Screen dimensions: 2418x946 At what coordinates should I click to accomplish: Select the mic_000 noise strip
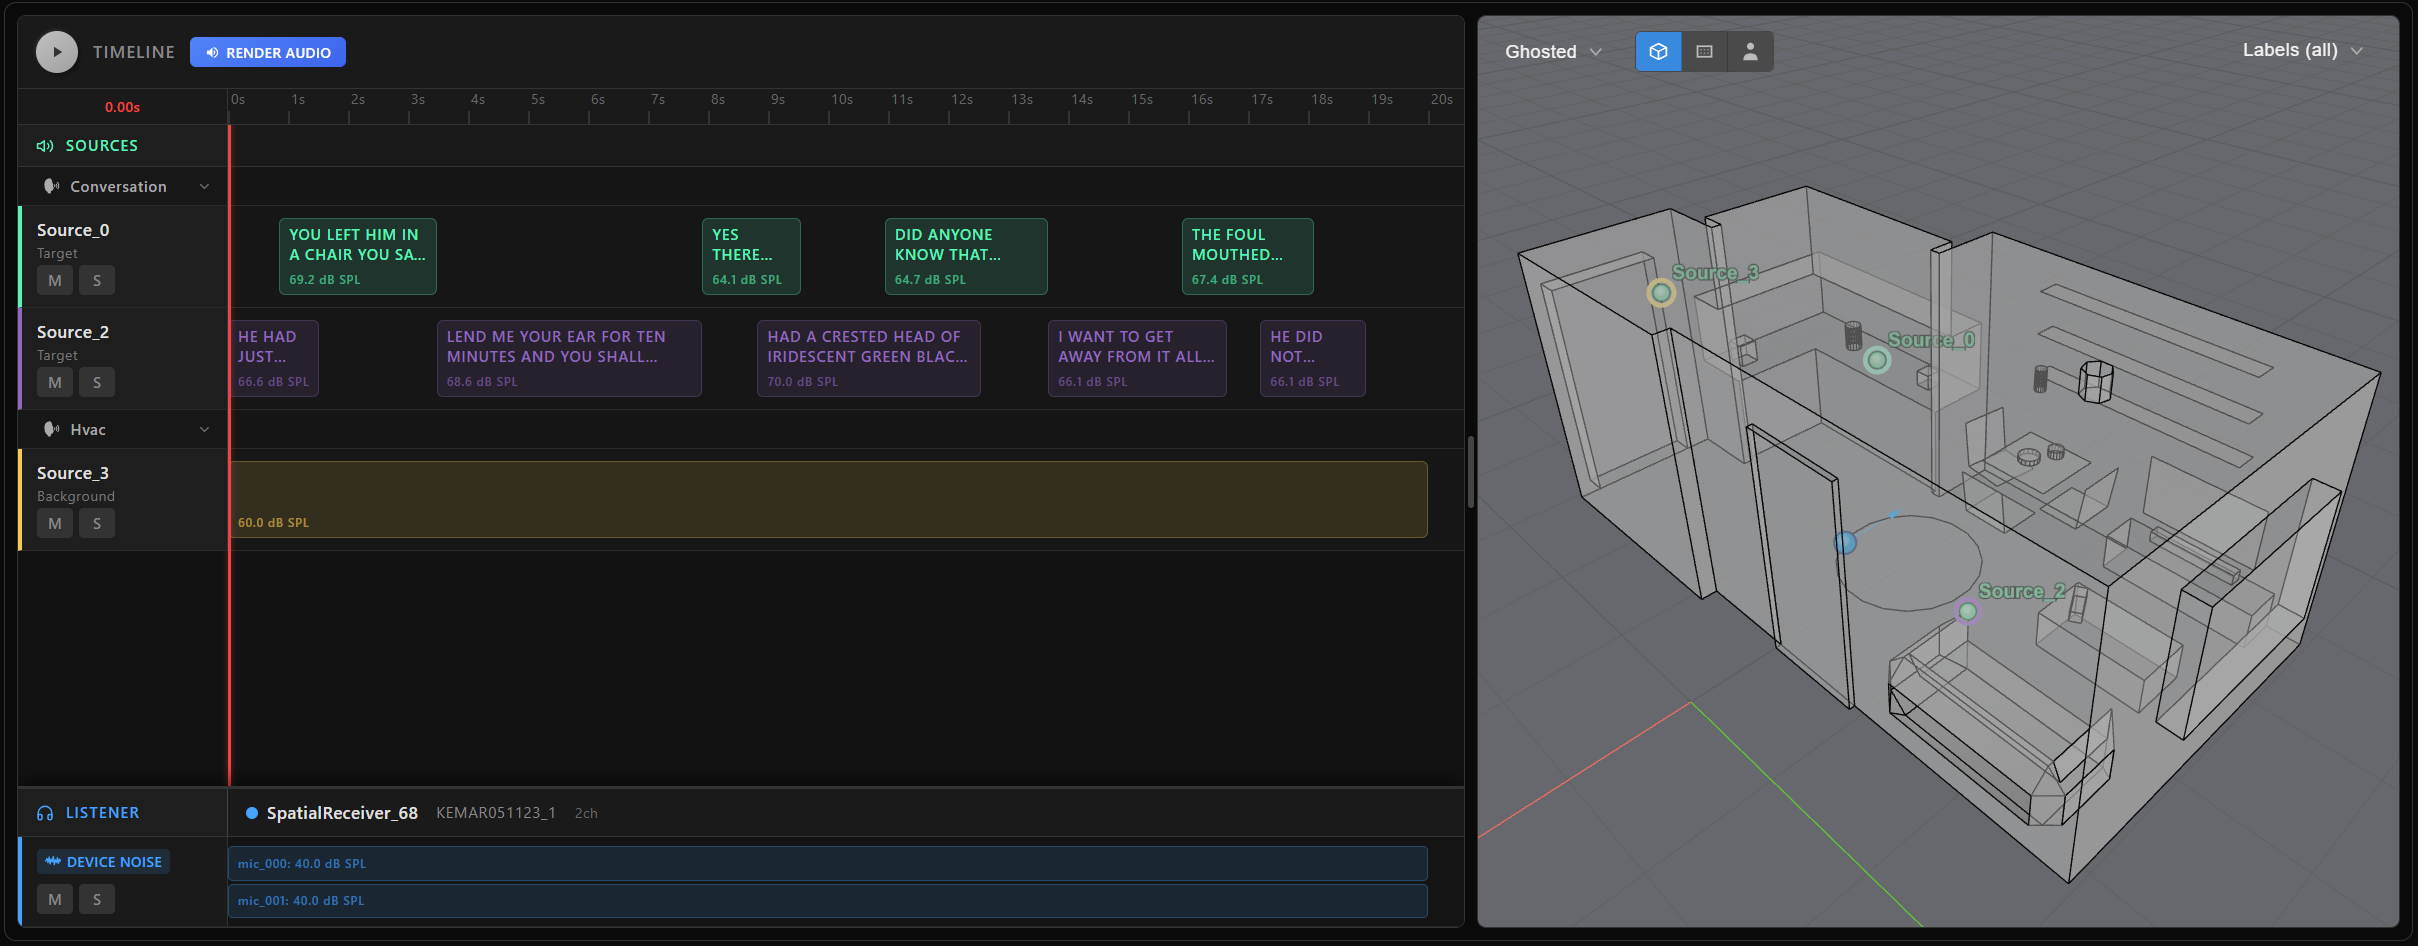click(x=828, y=863)
